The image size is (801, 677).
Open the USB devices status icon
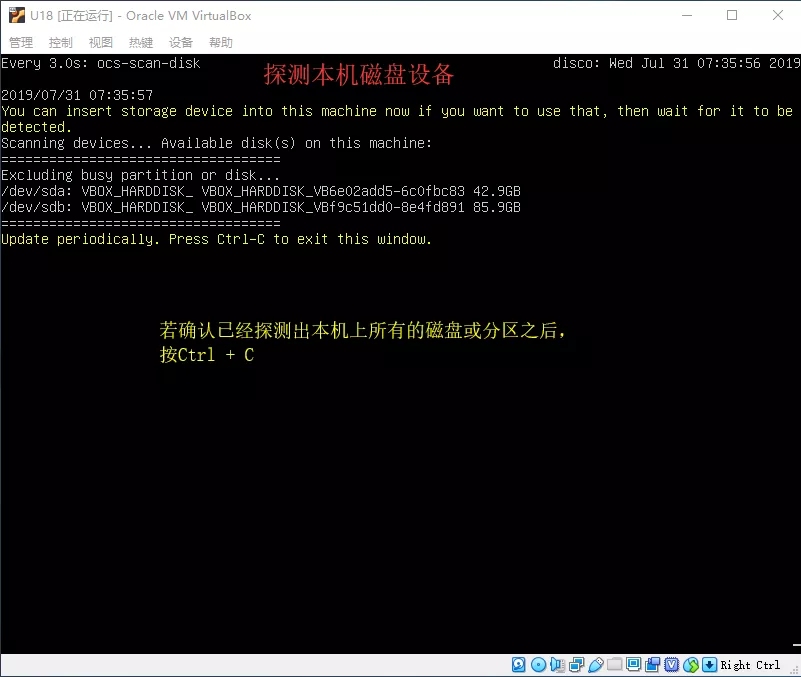click(x=596, y=665)
